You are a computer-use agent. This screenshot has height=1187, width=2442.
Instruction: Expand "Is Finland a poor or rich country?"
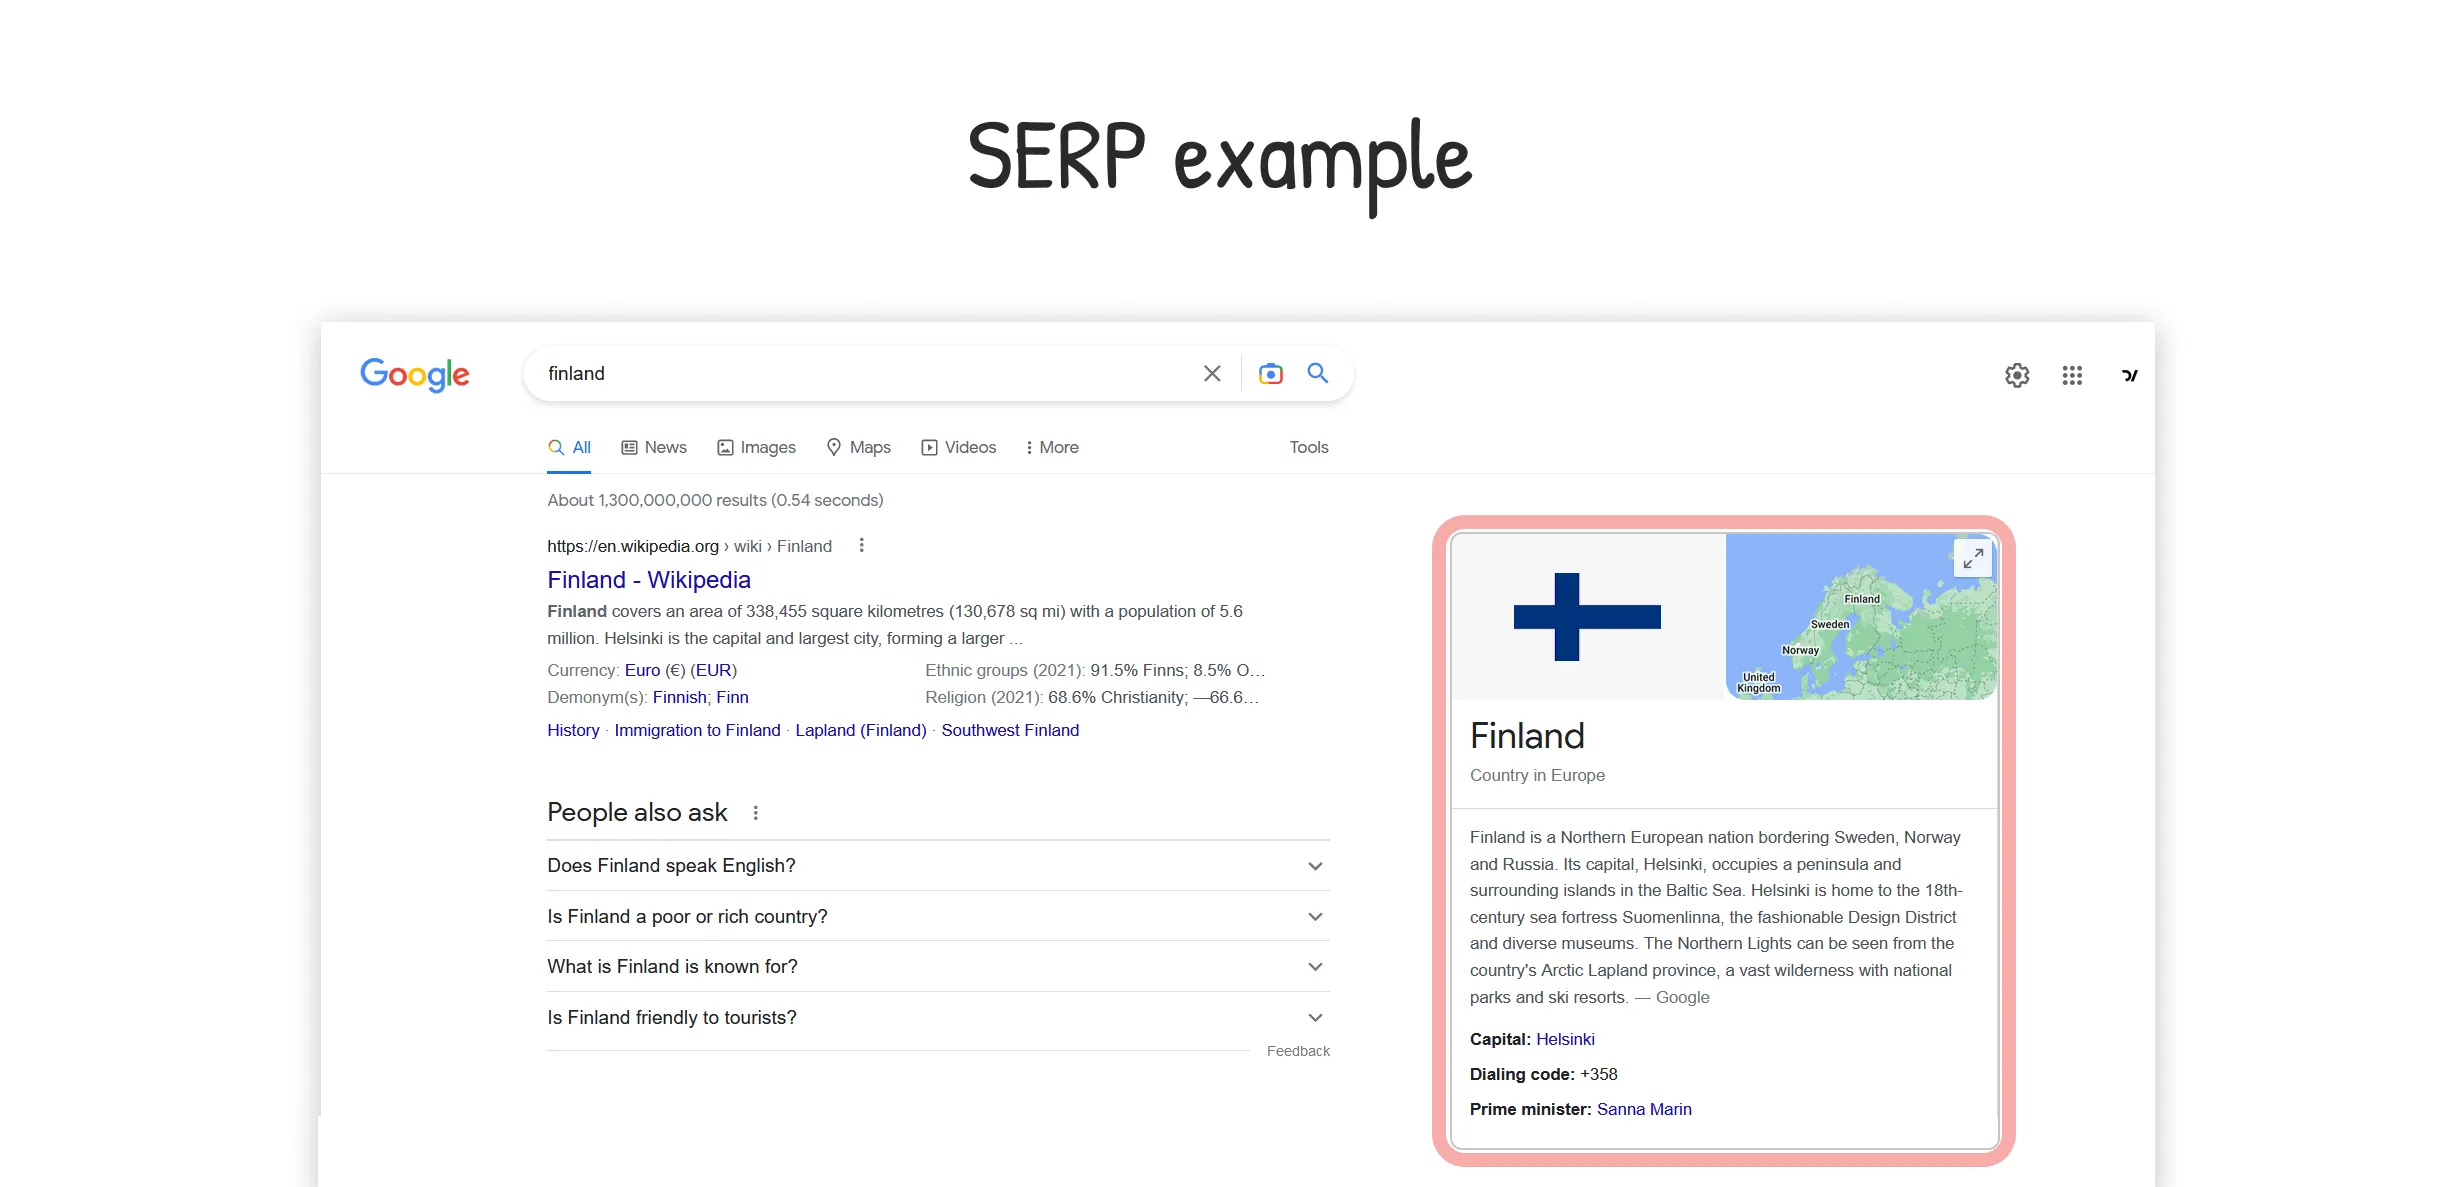[x=938, y=916]
